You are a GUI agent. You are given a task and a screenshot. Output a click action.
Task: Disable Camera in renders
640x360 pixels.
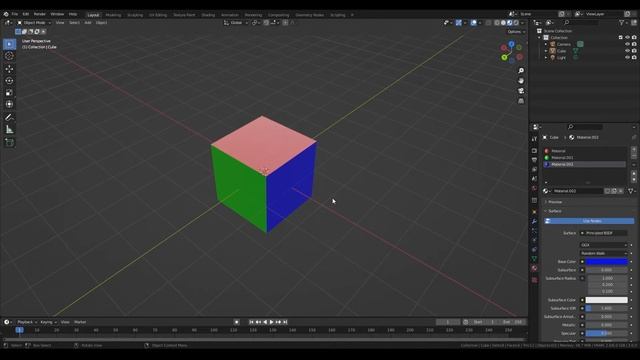point(634,44)
